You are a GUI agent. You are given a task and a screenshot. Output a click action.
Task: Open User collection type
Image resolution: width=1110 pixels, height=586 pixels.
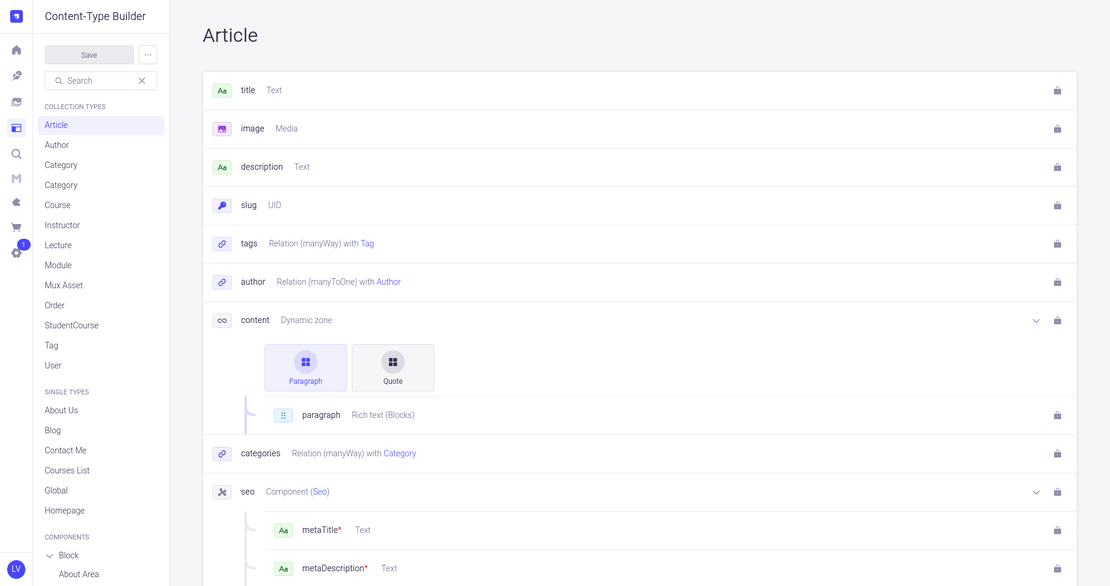pos(53,366)
